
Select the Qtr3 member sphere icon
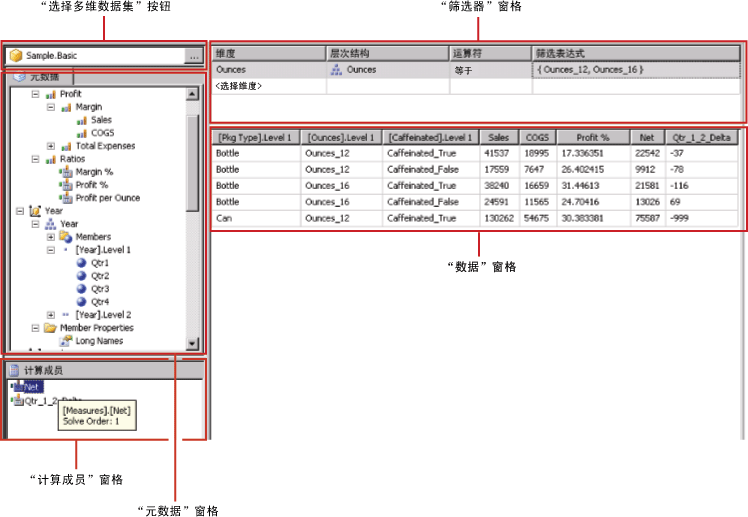82,289
